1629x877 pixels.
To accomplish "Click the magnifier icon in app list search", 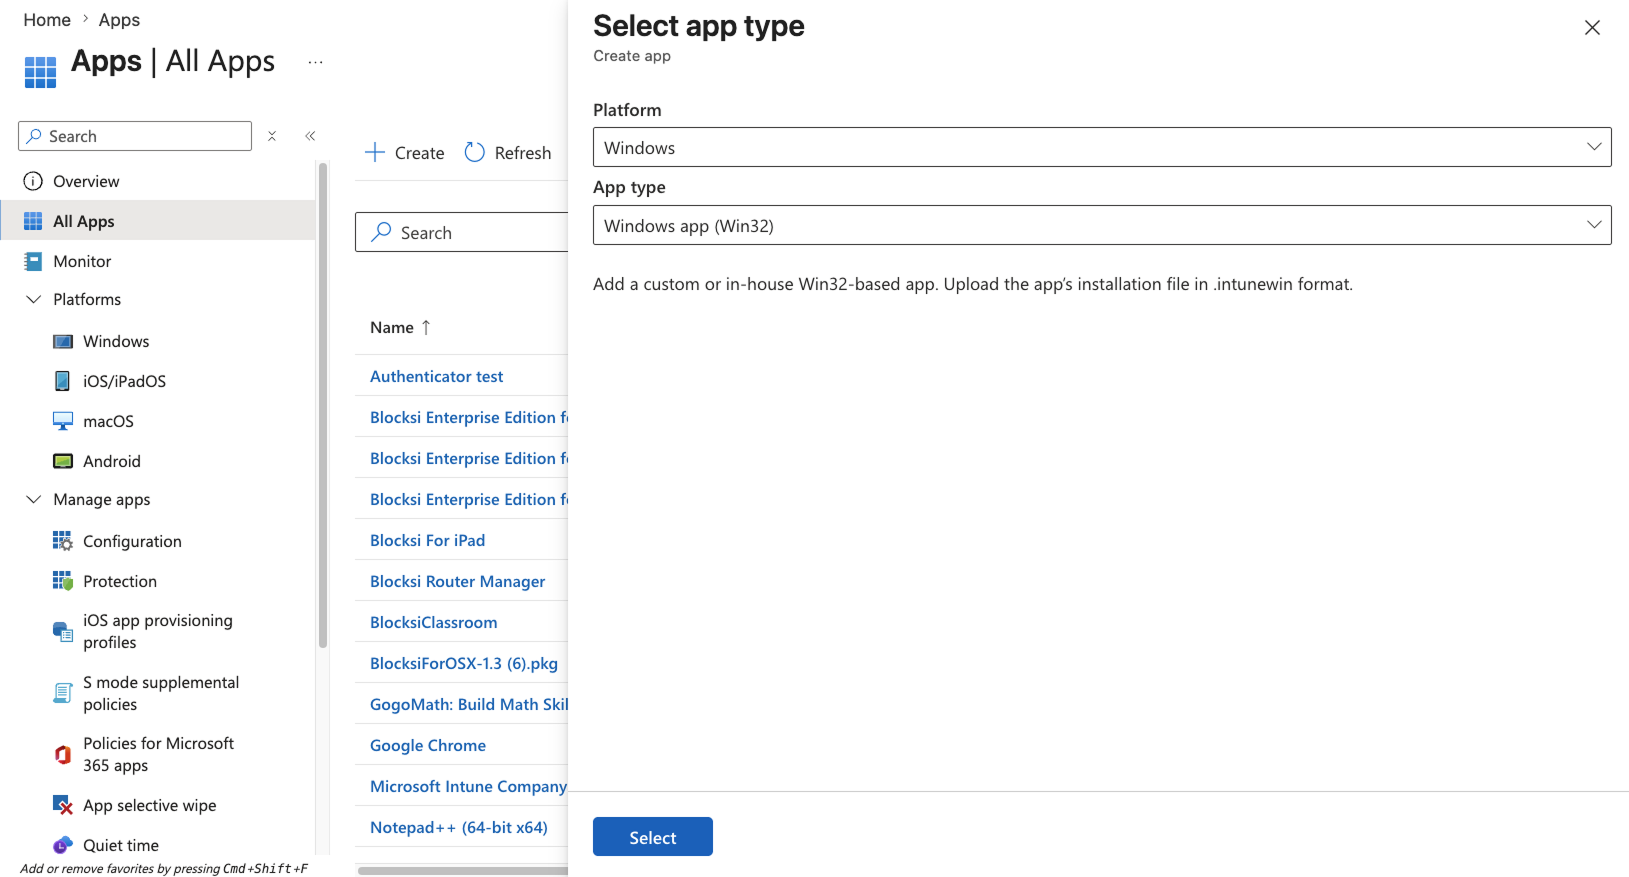I will point(381,232).
